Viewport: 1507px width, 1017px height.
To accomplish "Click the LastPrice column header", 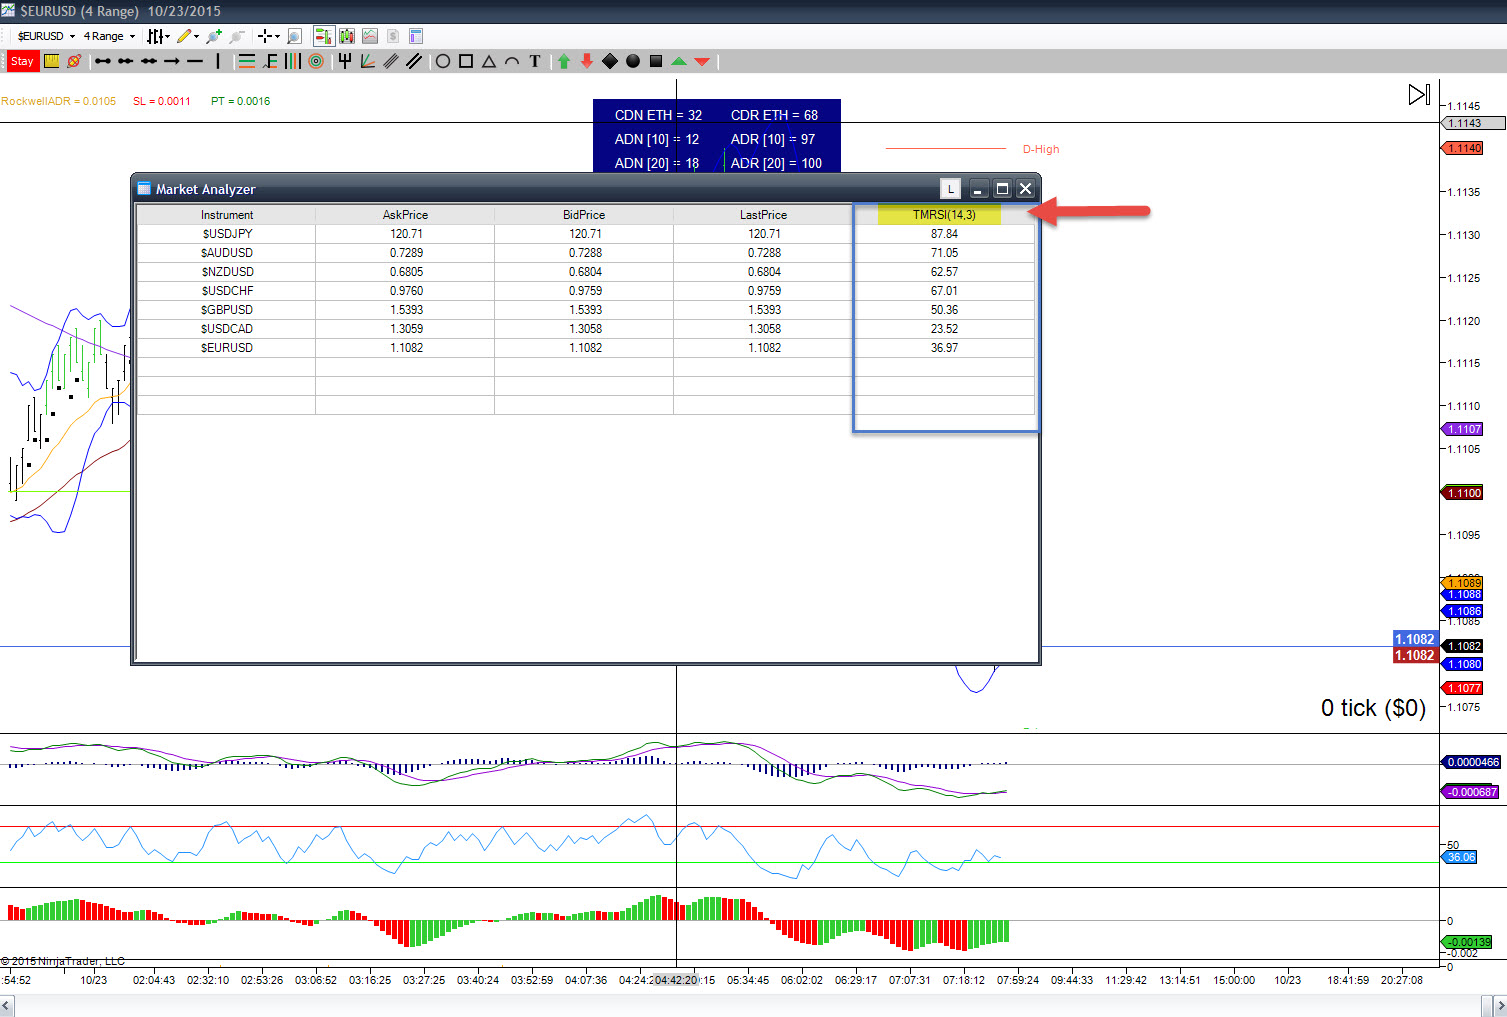I will pyautogui.click(x=763, y=215).
